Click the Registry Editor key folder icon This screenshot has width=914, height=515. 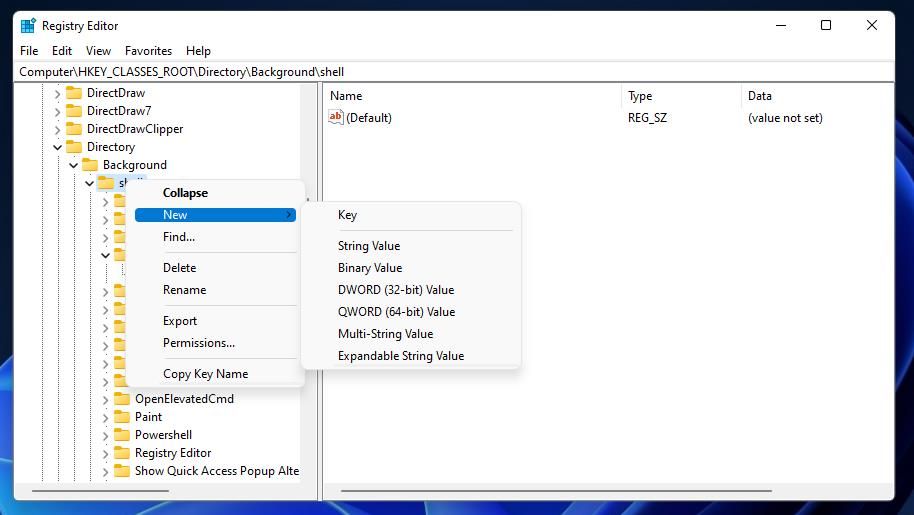(x=122, y=453)
